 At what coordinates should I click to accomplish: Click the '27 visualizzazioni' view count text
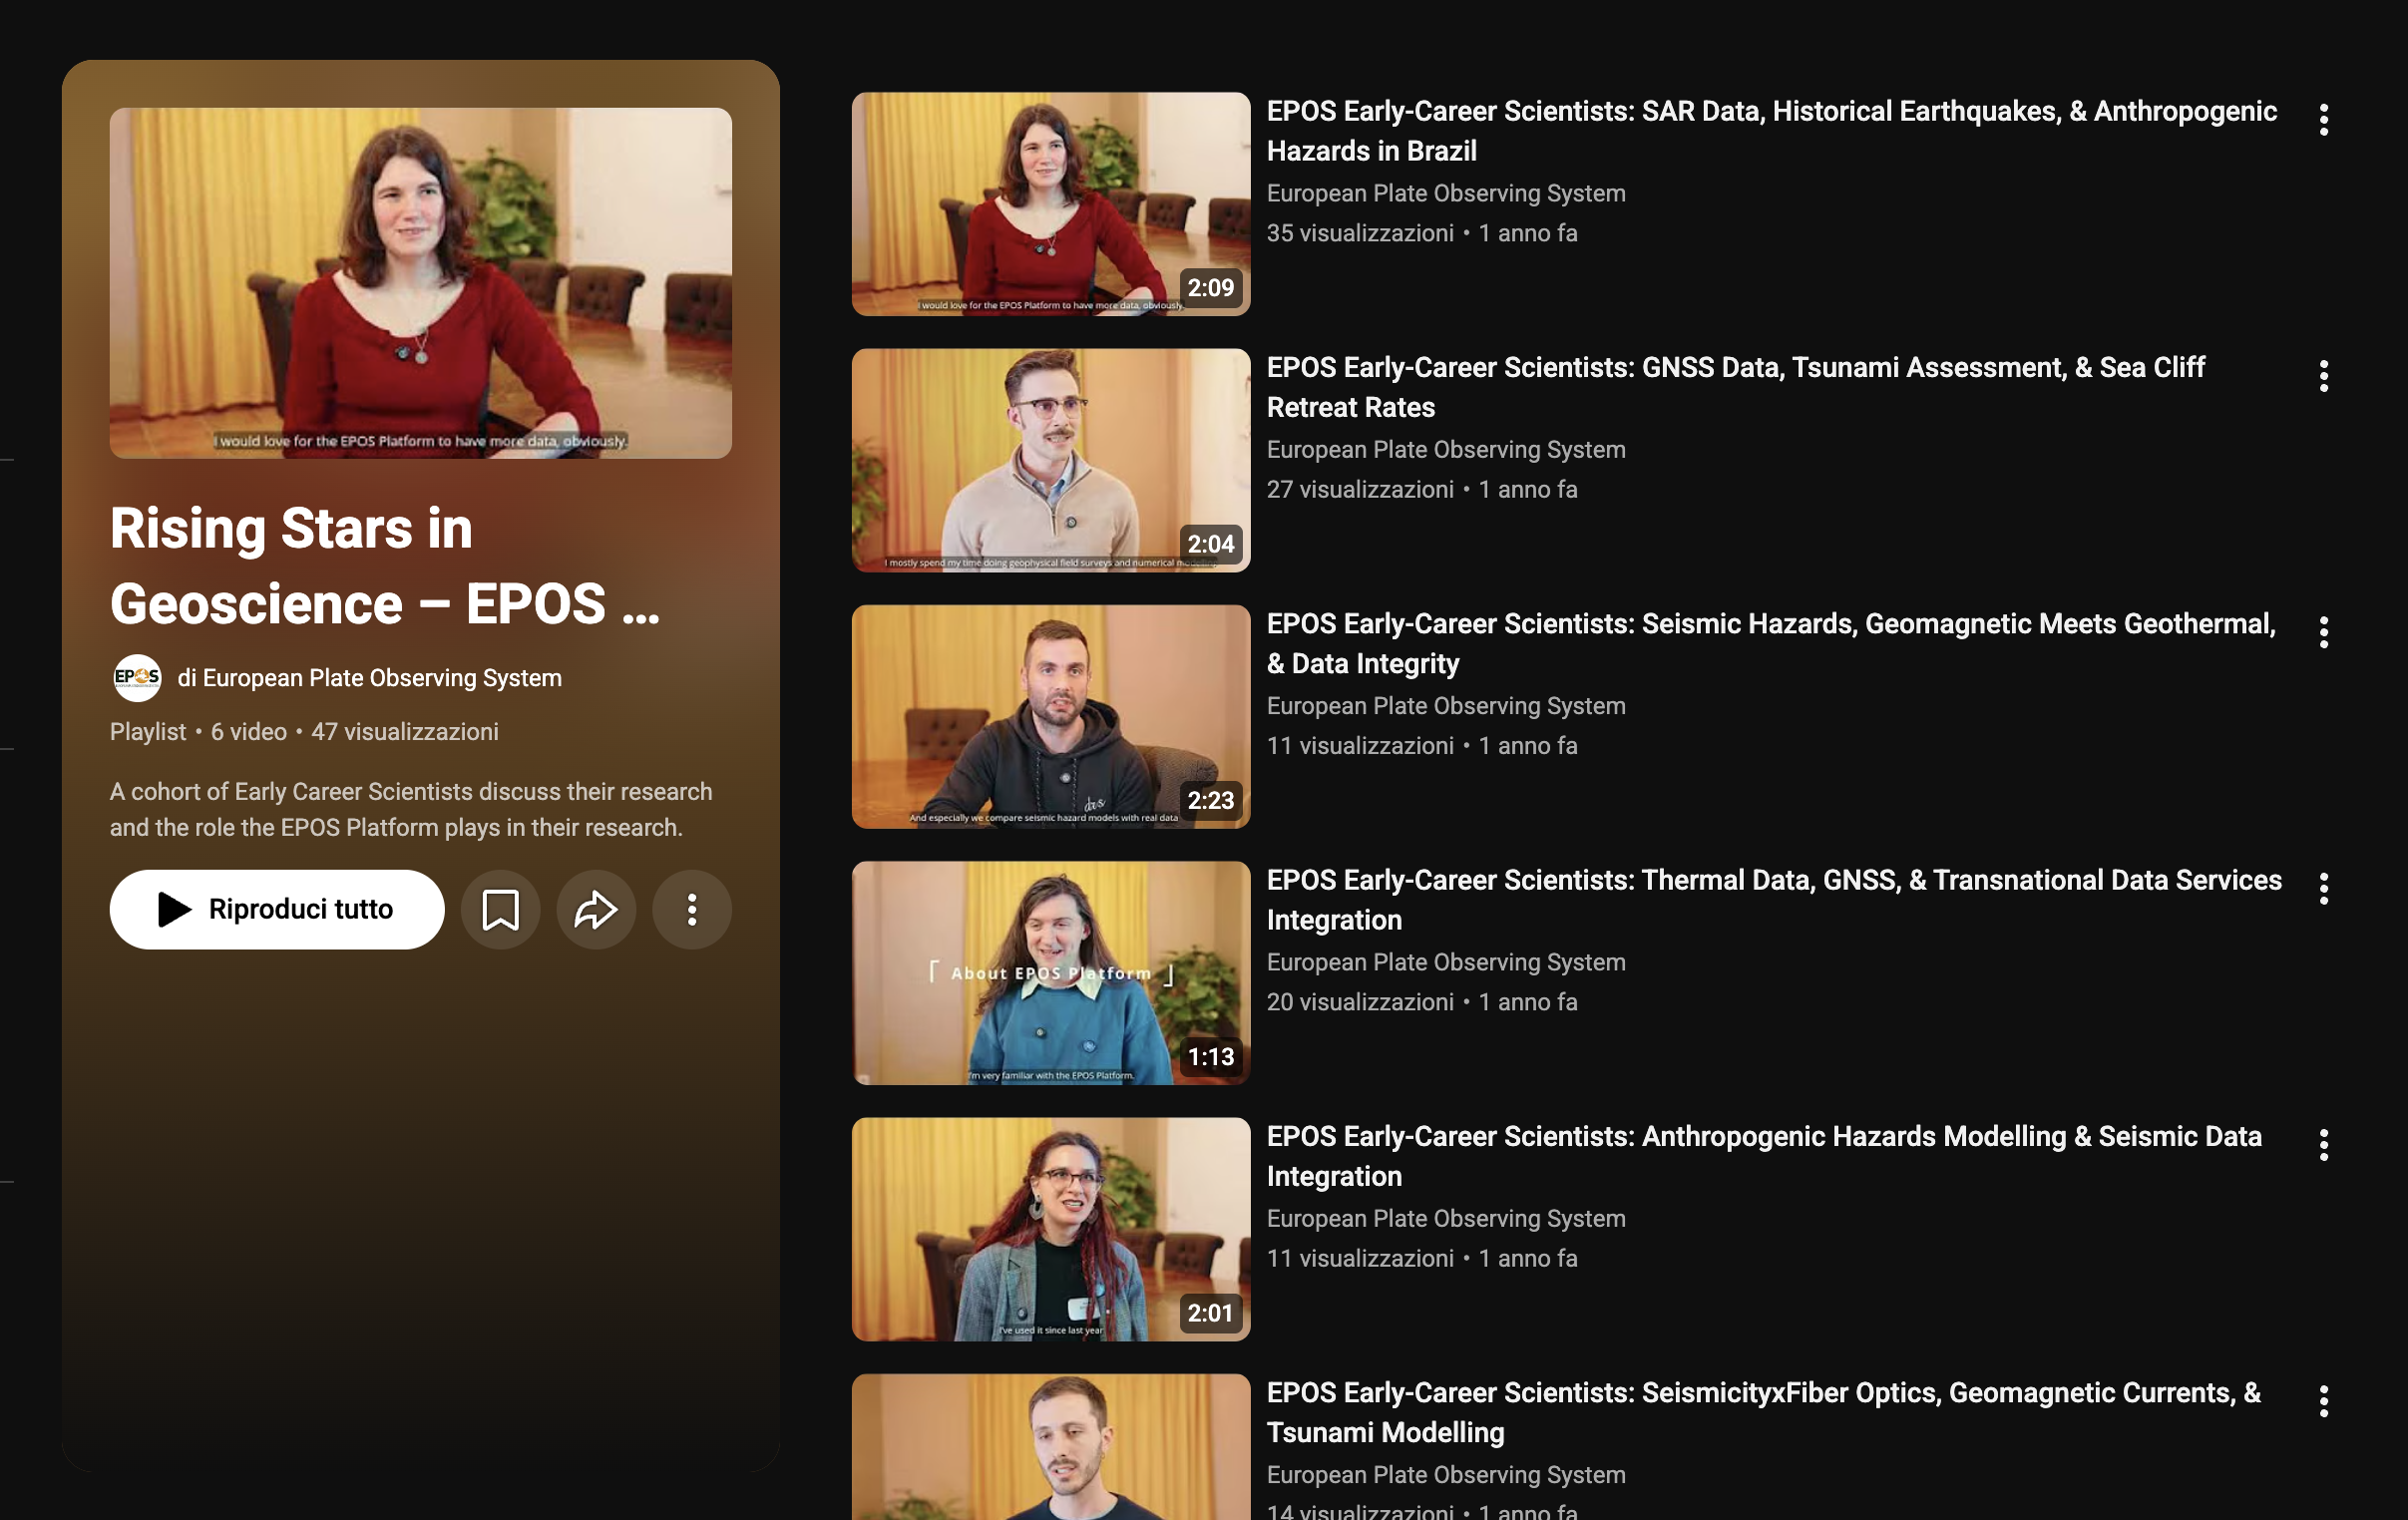coord(1360,489)
